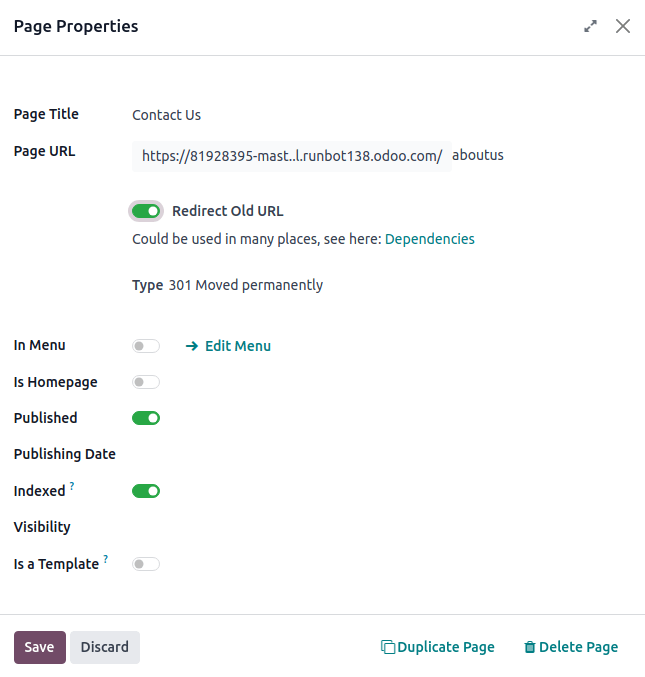Disable the Redirect Old URL toggle

tap(146, 211)
